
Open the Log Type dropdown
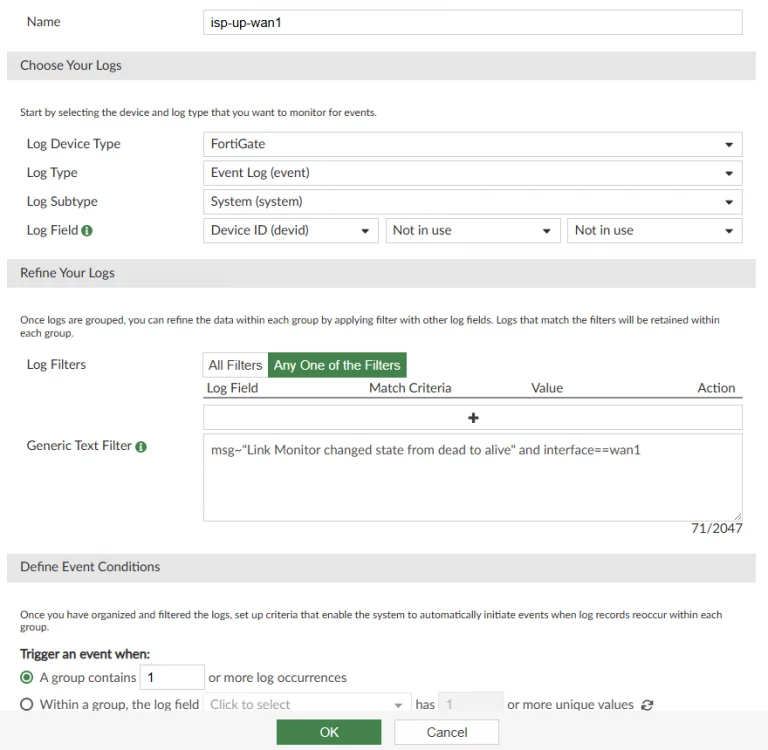pos(473,173)
